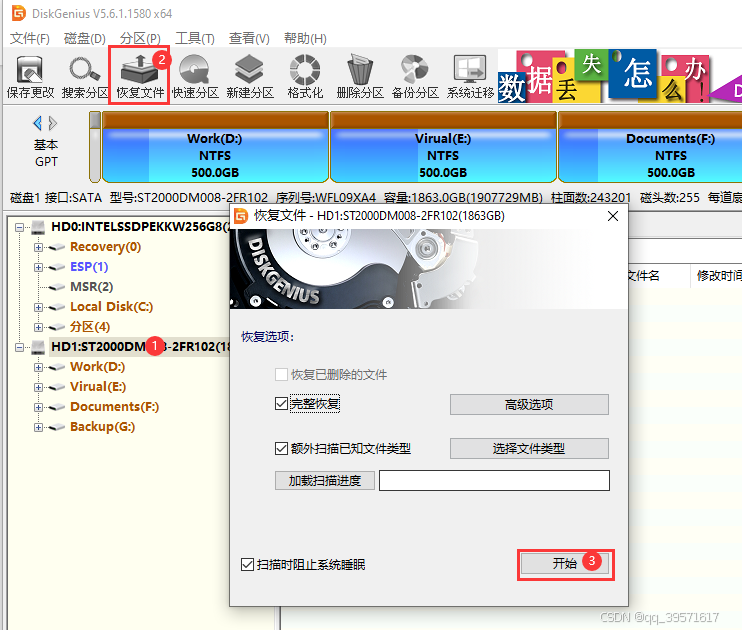Expand the Documents(F:) tree node
Screen dimensions: 742x630
click(38, 407)
